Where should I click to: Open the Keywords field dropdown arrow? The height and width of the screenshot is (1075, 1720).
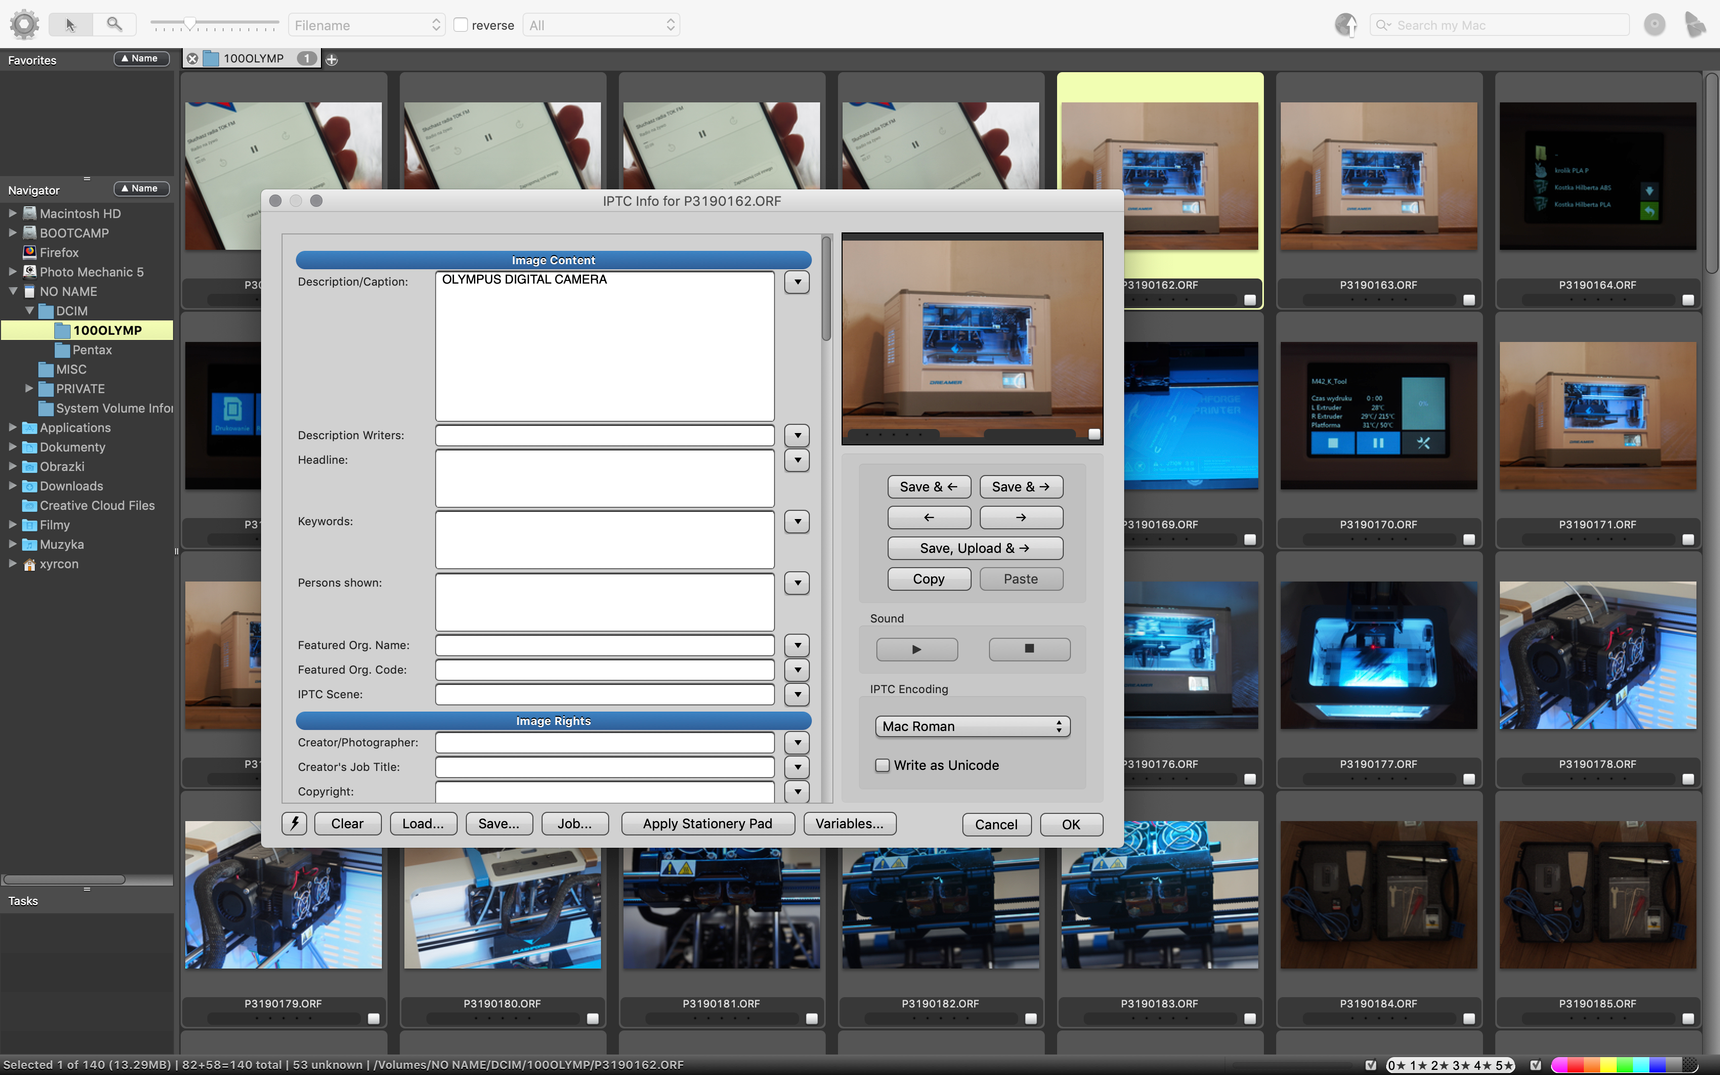point(797,521)
